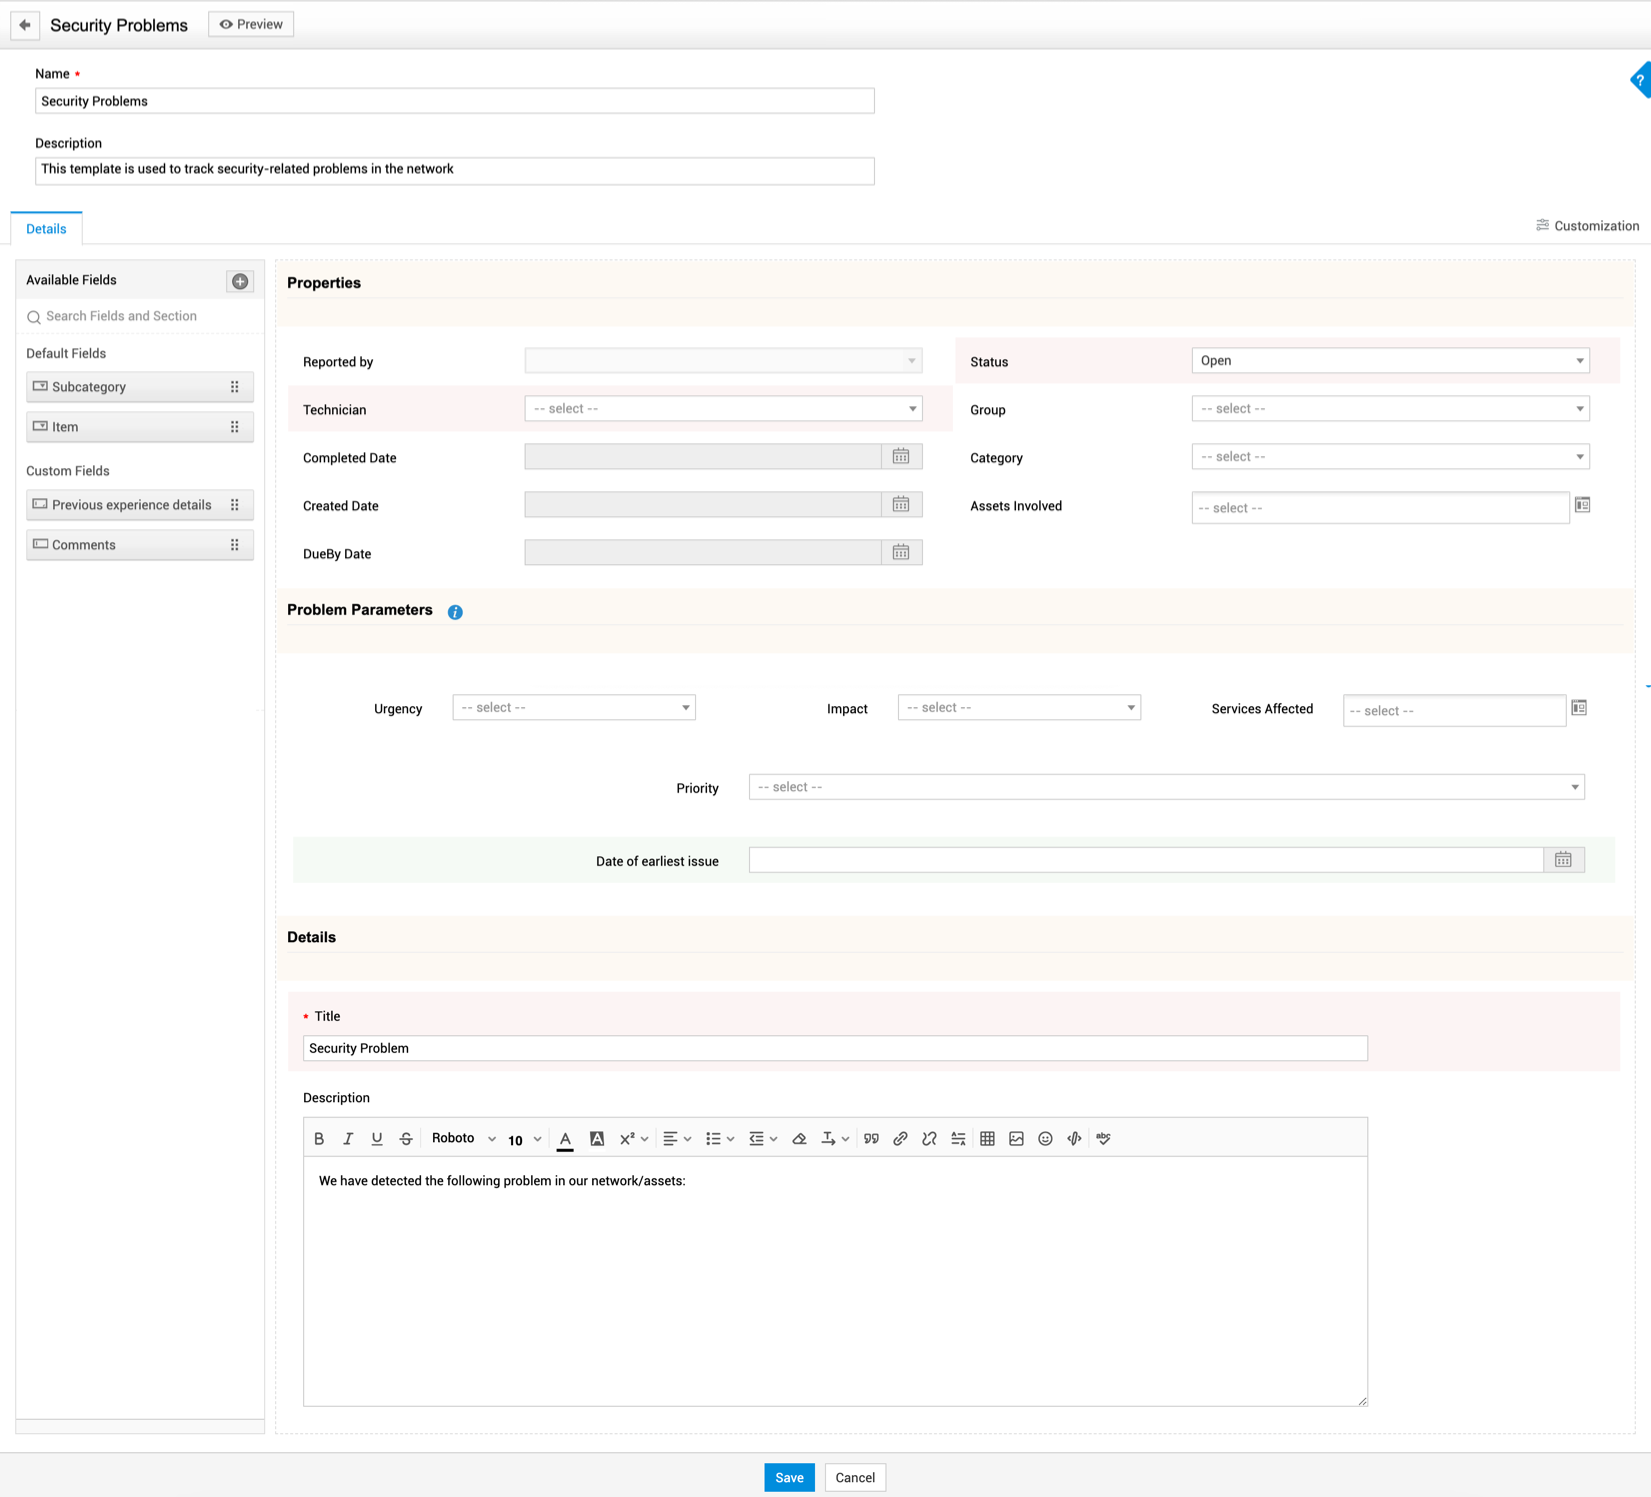Open the Roboto font family dropdown
The height and width of the screenshot is (1497, 1651).
pyautogui.click(x=463, y=1139)
